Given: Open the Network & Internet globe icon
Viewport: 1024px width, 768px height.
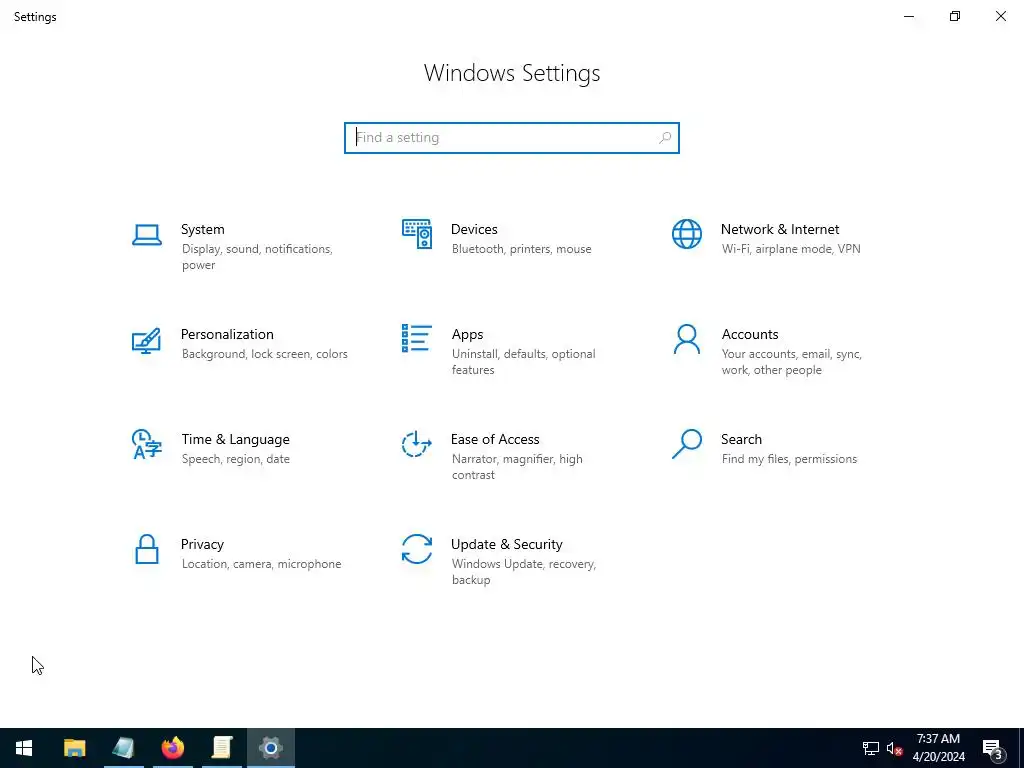Looking at the screenshot, I should [686, 234].
